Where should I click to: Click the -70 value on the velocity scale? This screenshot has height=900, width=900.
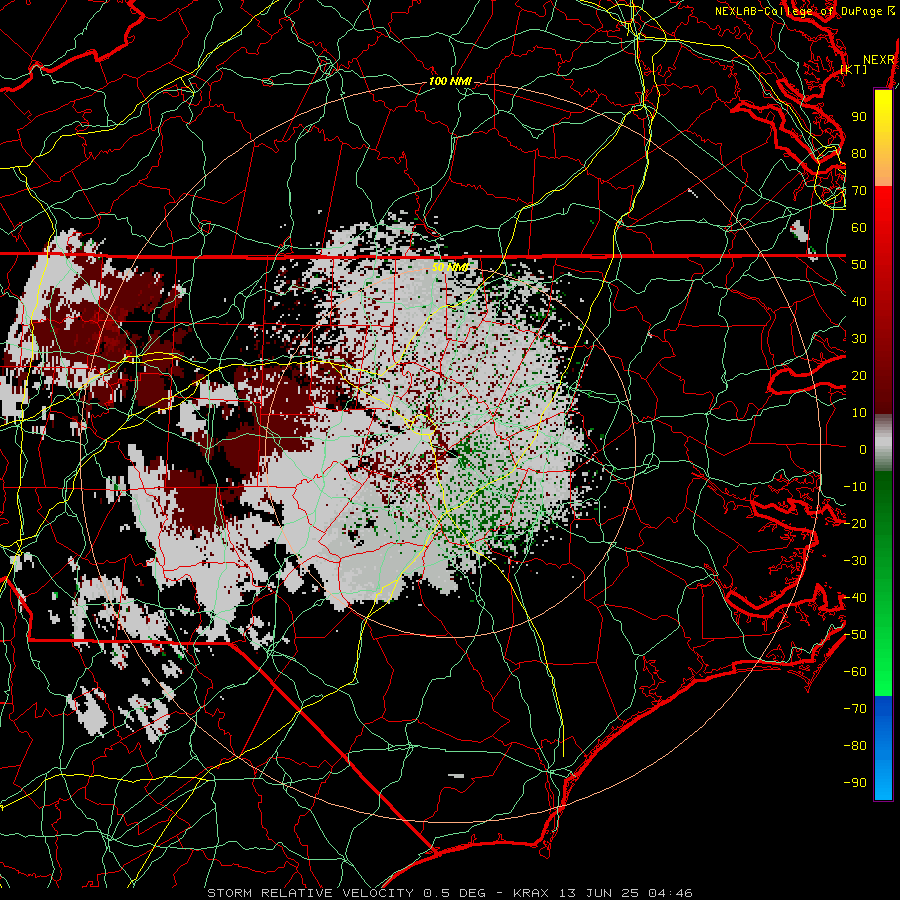click(x=855, y=709)
